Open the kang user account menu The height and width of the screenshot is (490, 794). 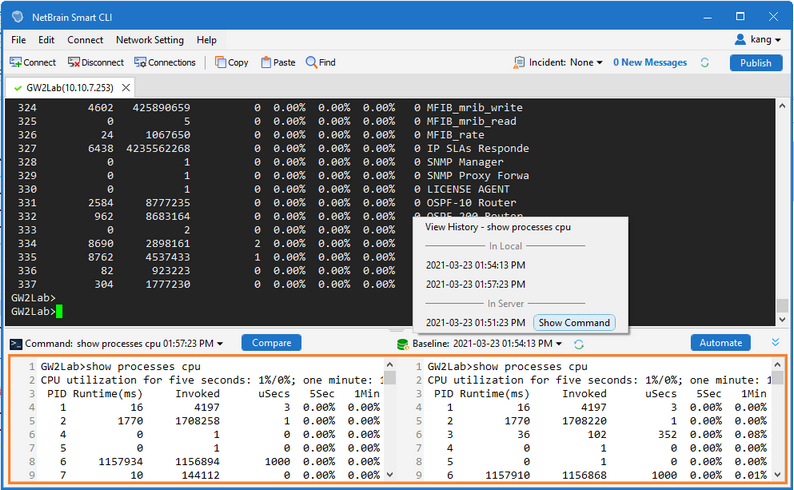[x=755, y=40]
